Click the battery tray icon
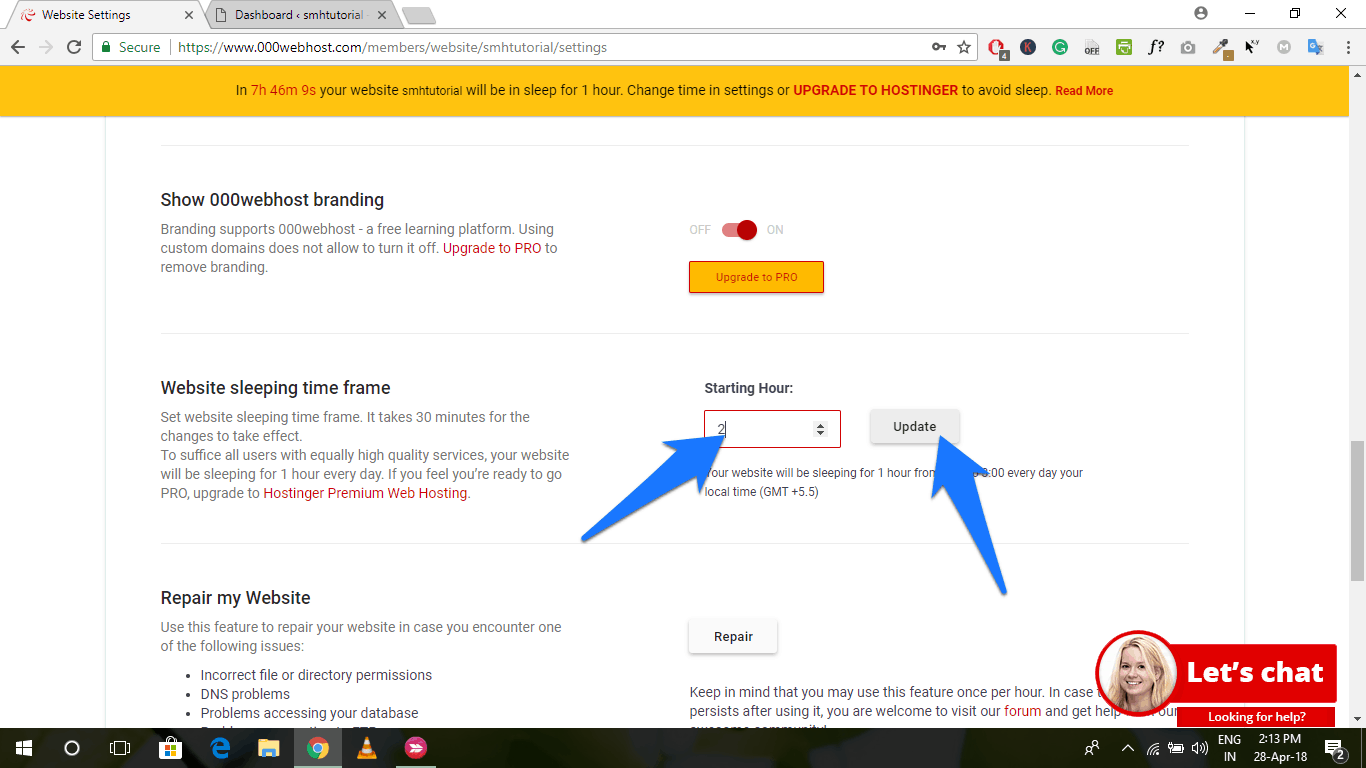 (x=1176, y=747)
